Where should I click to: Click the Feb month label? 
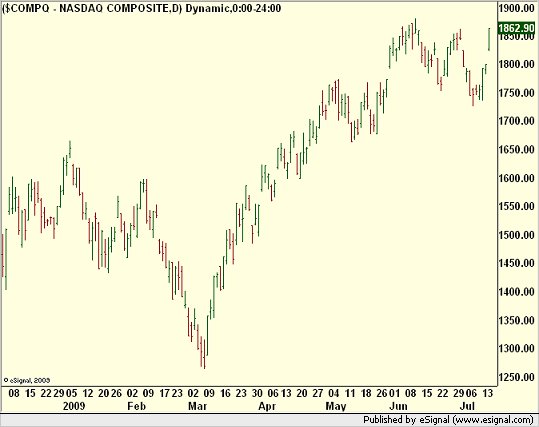coord(136,406)
